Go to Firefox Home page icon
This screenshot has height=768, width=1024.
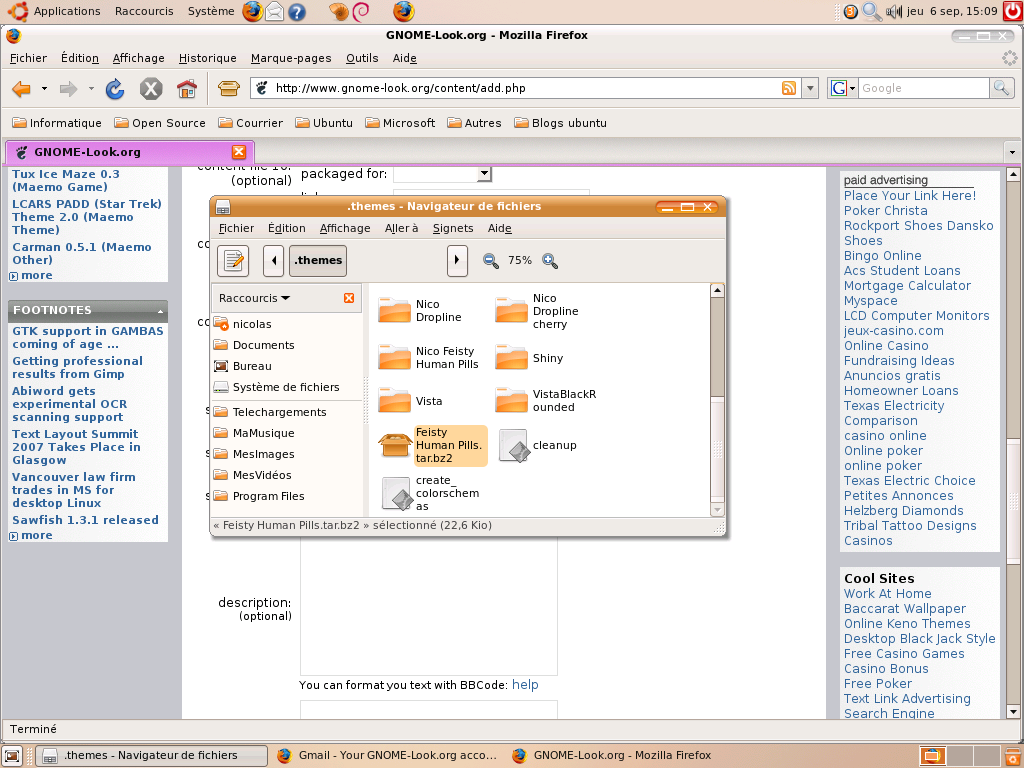[187, 88]
